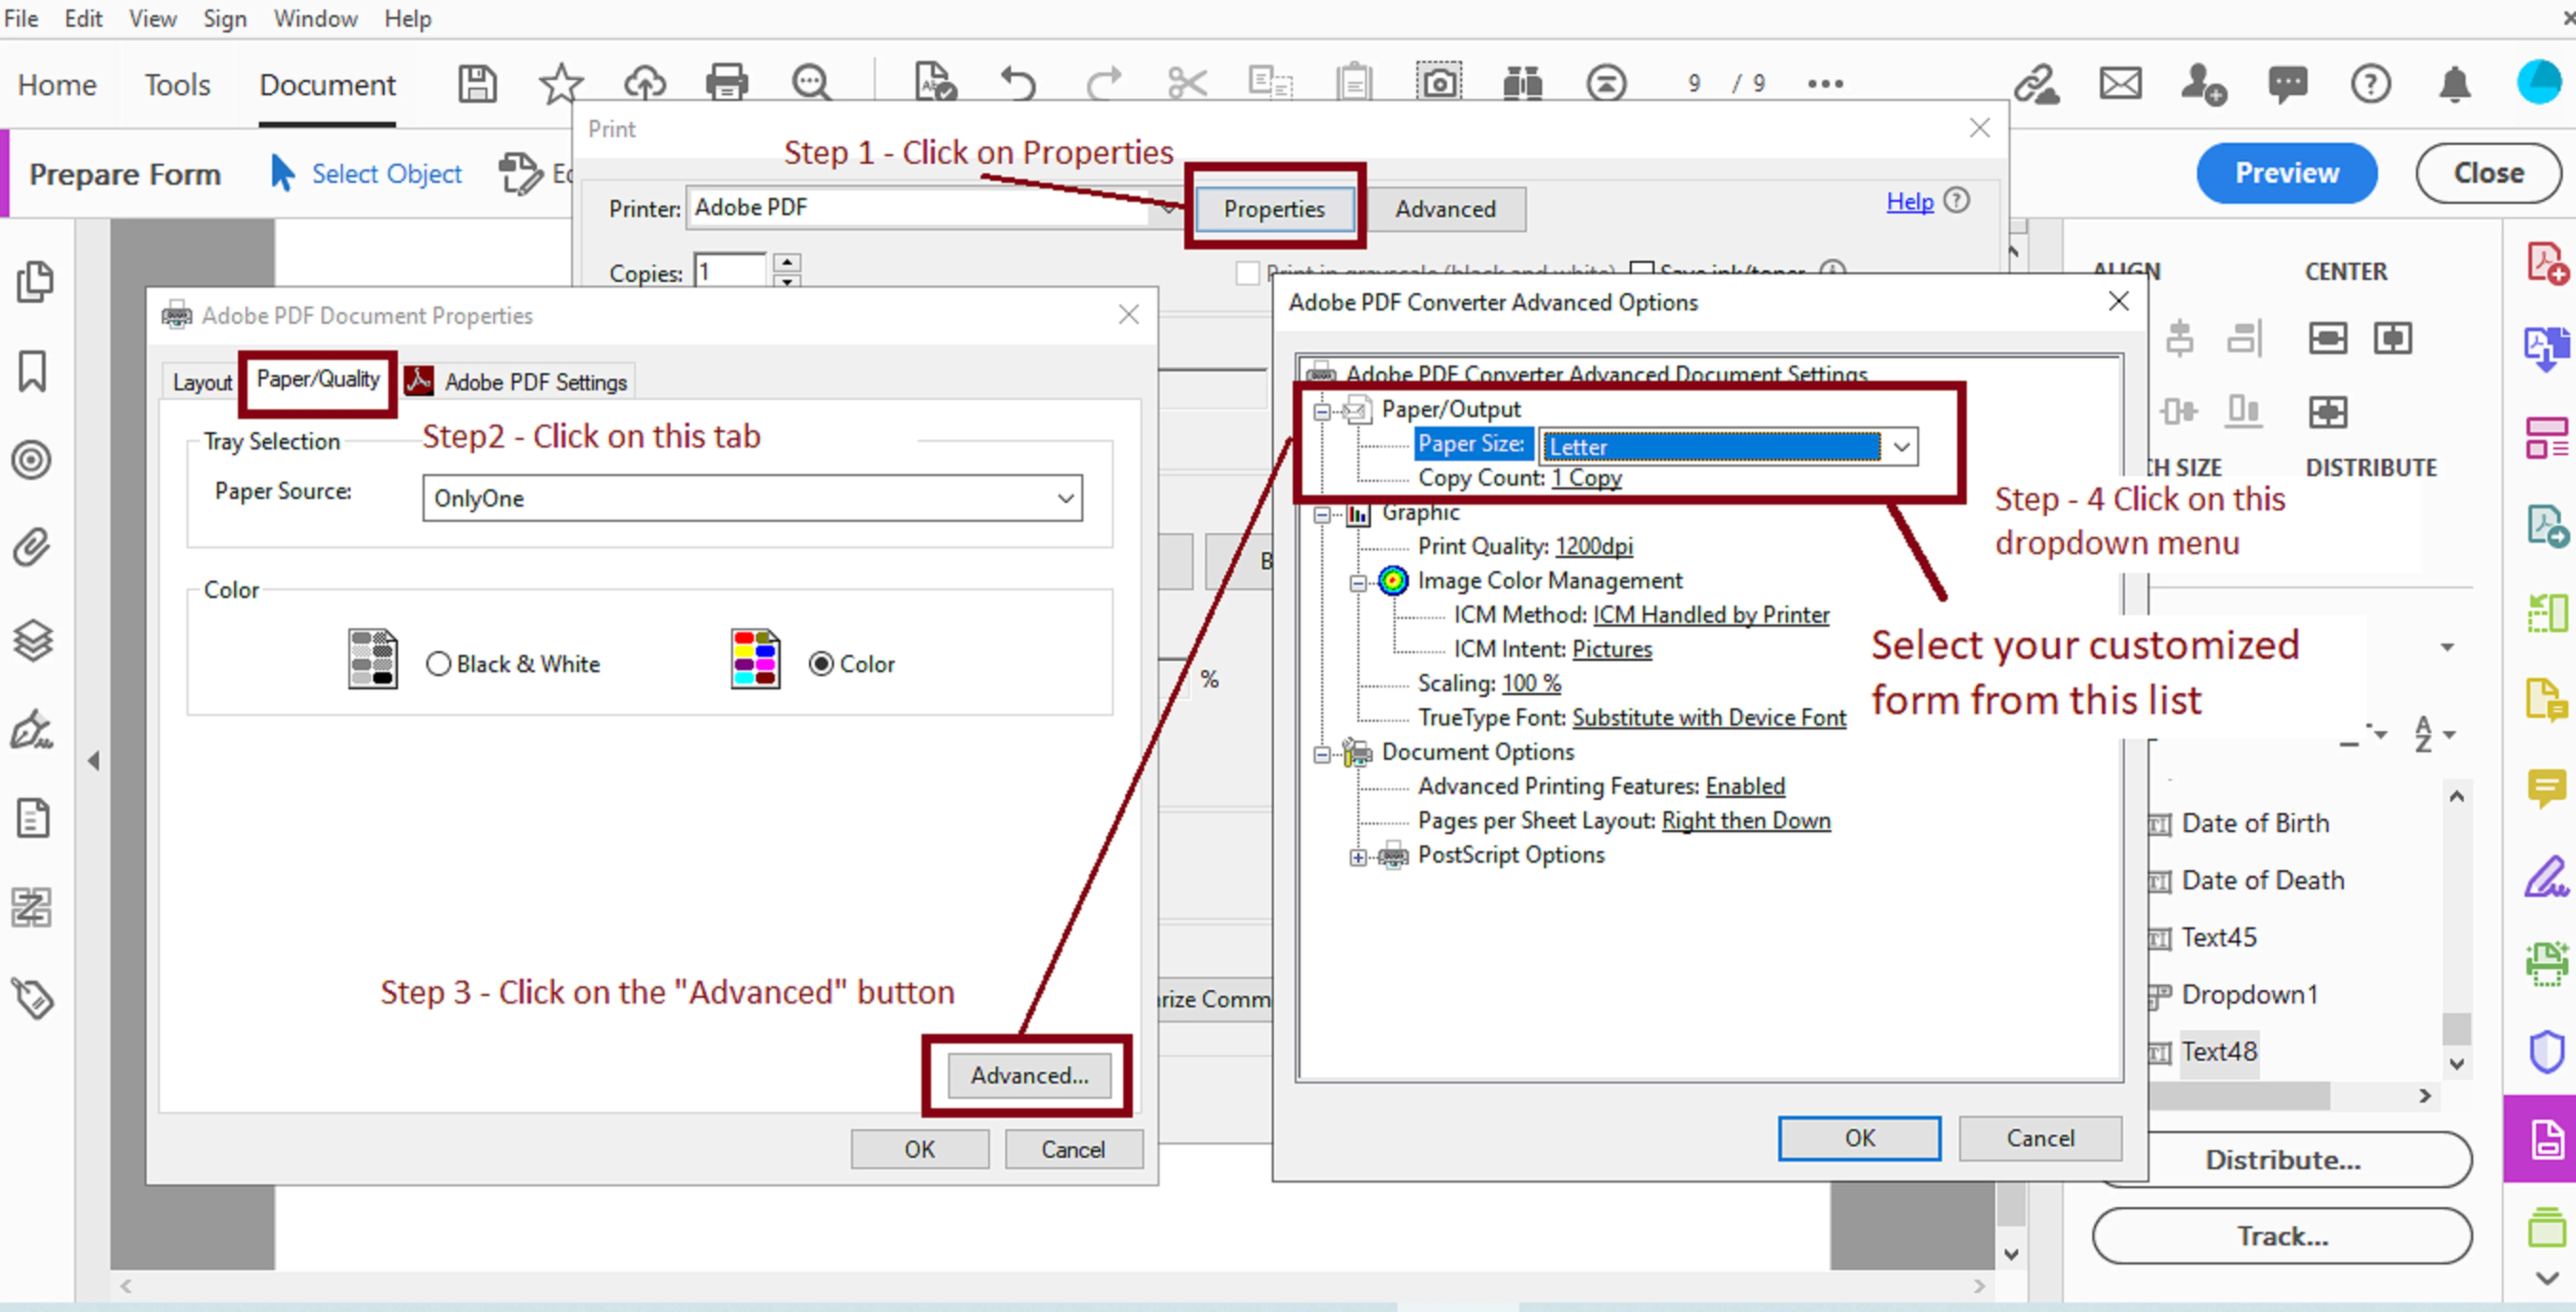Select the Black & White radio button
Screen dimensions: 2576x1312
pyautogui.click(x=438, y=664)
